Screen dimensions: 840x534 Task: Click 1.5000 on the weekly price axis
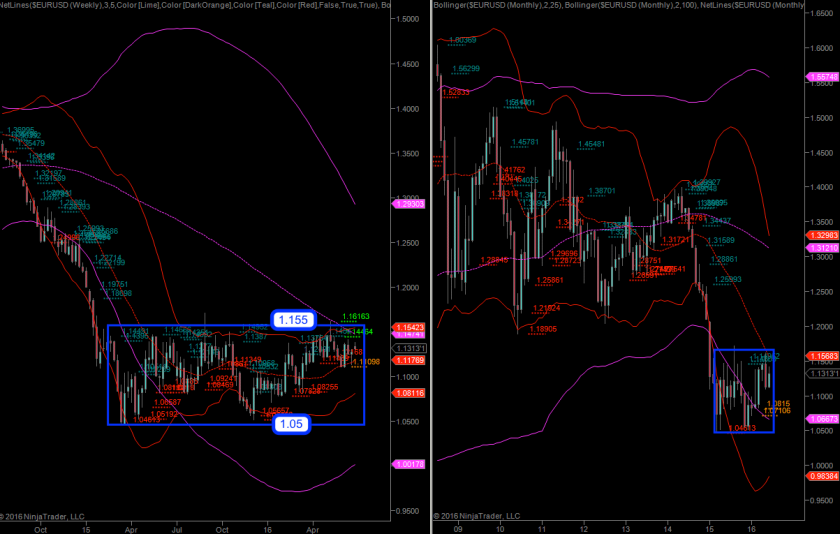pos(408,19)
